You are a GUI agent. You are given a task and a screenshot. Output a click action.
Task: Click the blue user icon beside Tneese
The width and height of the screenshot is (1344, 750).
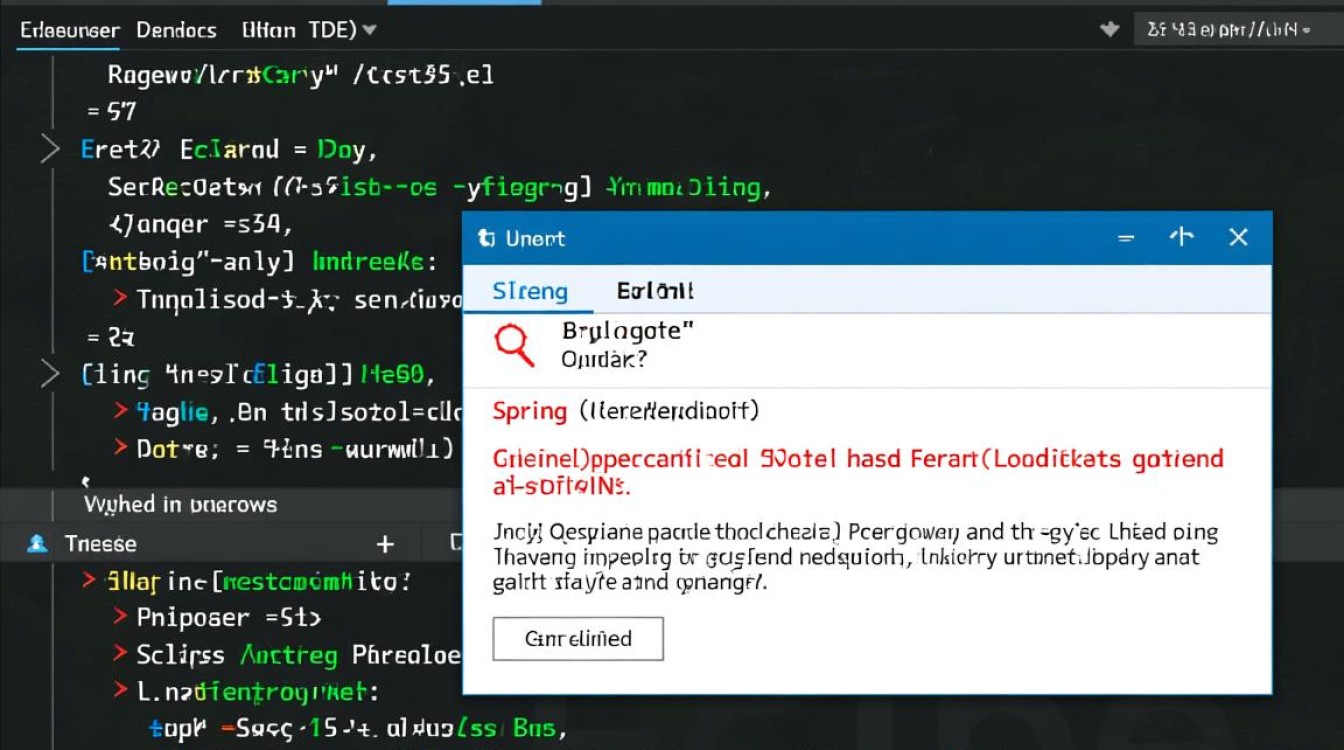(x=38, y=544)
